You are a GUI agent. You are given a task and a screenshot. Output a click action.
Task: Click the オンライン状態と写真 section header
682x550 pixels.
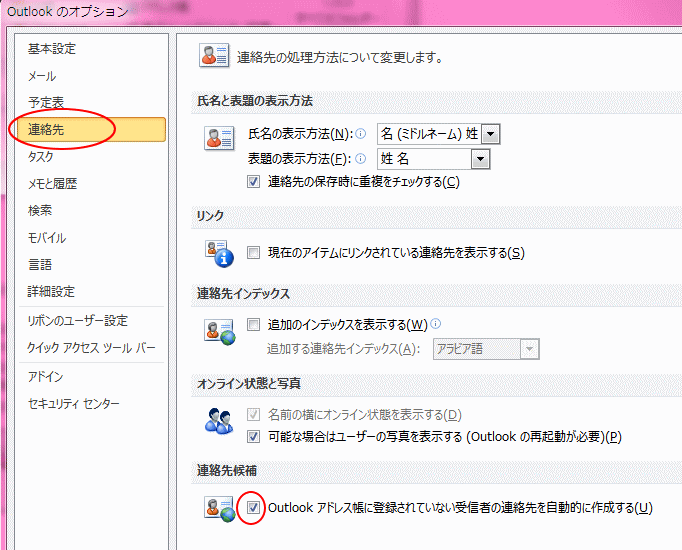[x=249, y=383]
